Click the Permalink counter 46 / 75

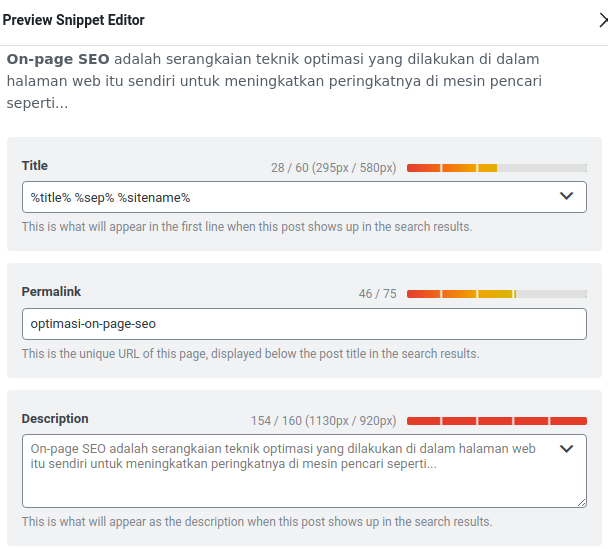coord(378,294)
